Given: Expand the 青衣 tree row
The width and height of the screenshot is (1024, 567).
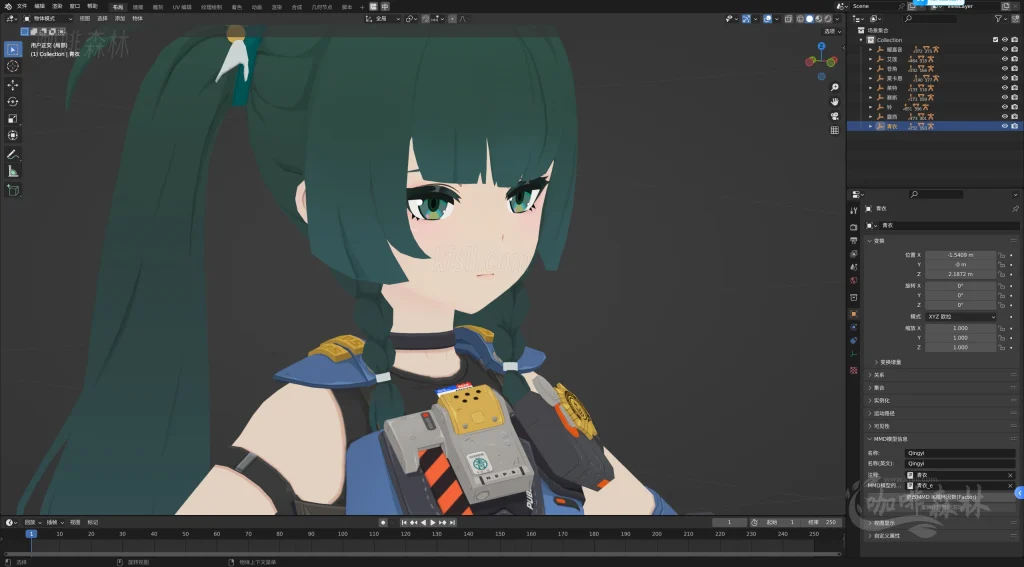Looking at the screenshot, I should pyautogui.click(x=871, y=126).
